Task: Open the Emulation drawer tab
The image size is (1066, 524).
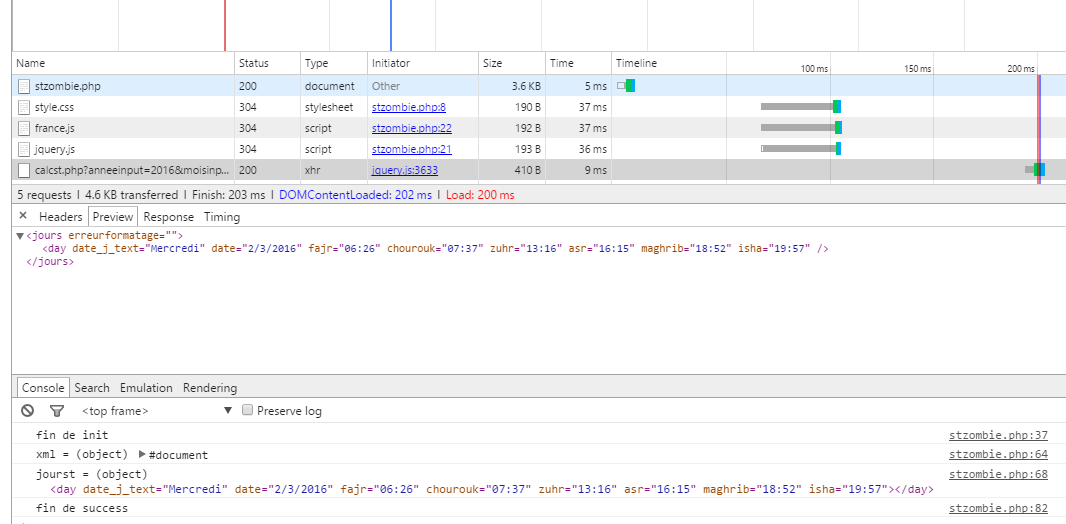Action: [x=146, y=388]
